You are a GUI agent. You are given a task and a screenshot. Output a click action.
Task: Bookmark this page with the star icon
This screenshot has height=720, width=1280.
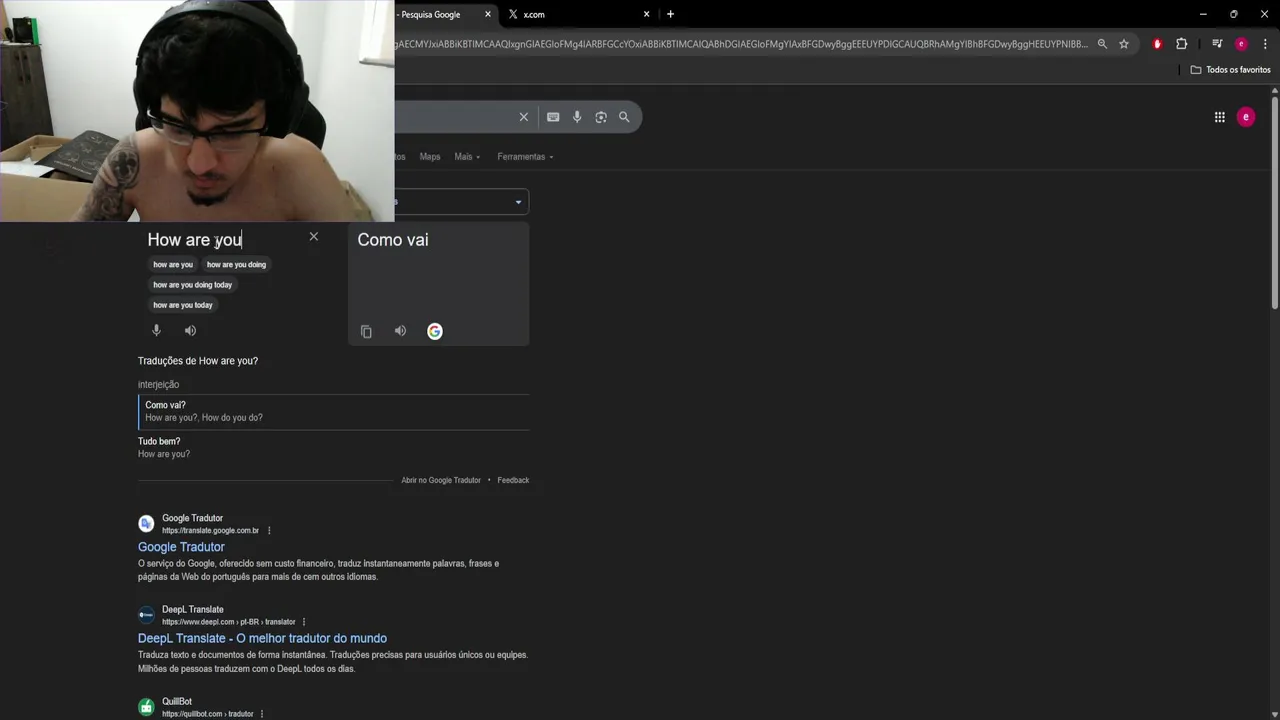click(x=1124, y=44)
